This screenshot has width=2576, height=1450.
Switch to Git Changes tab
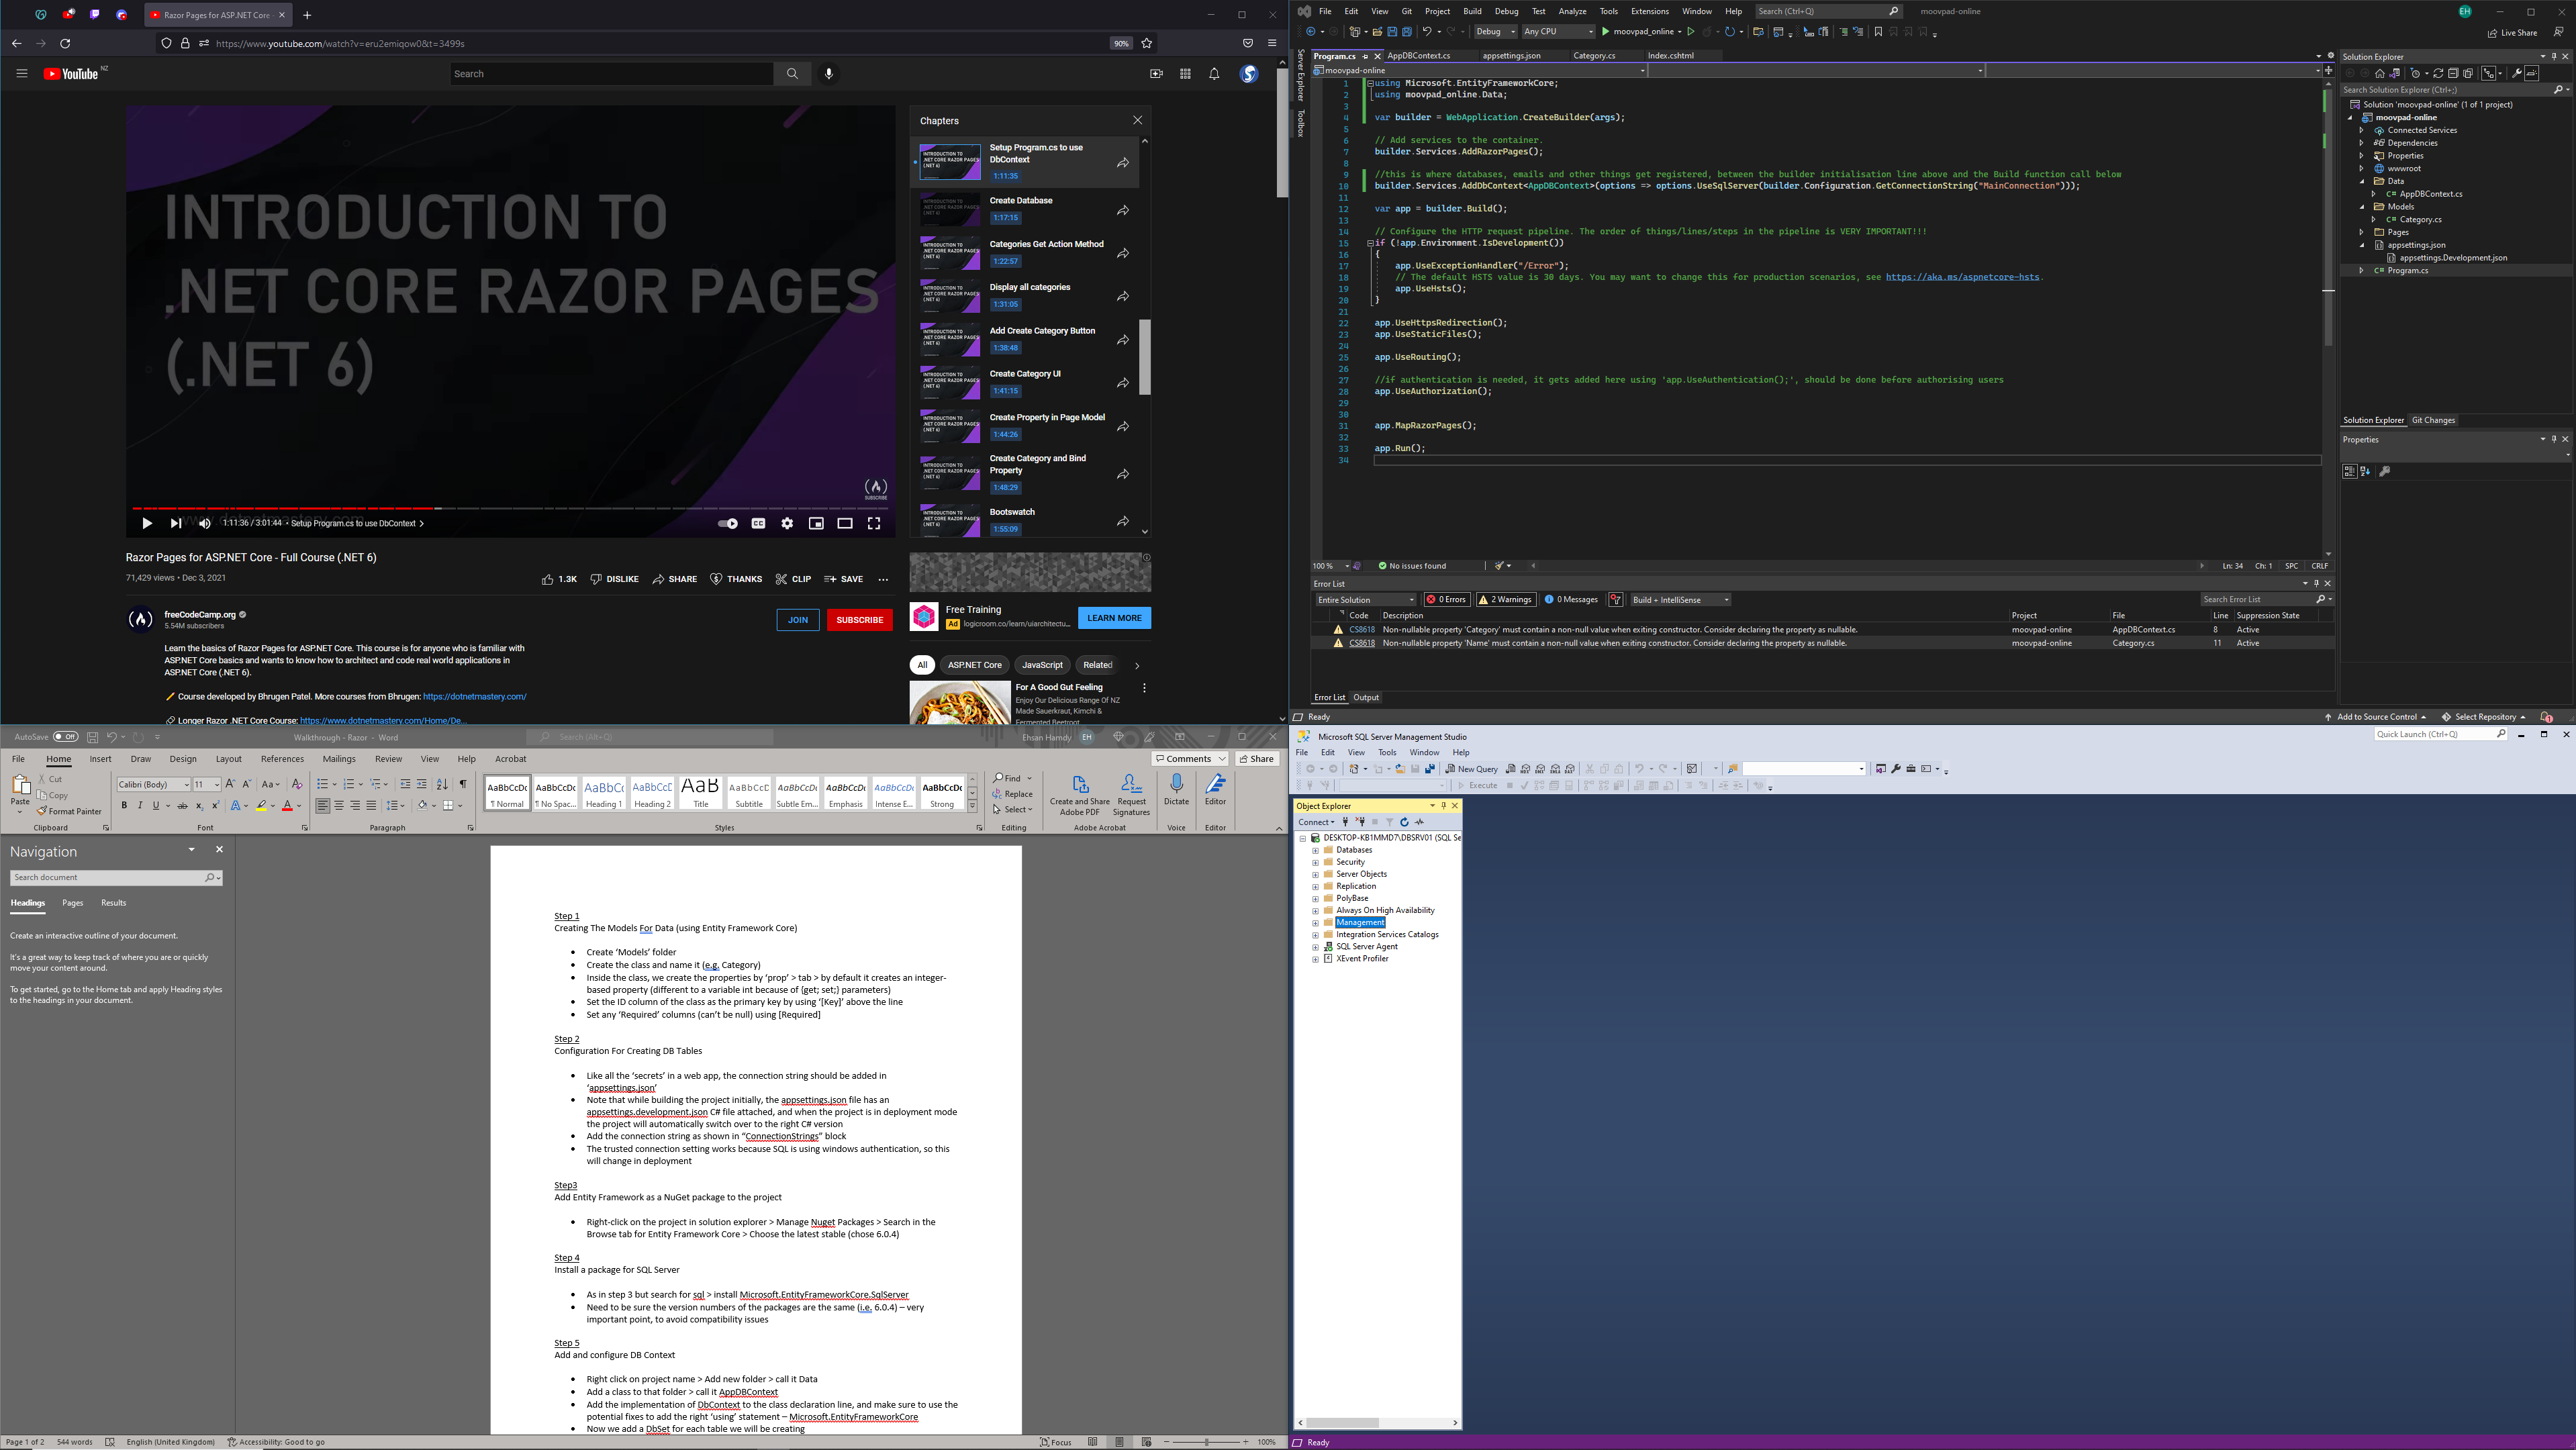click(2433, 420)
